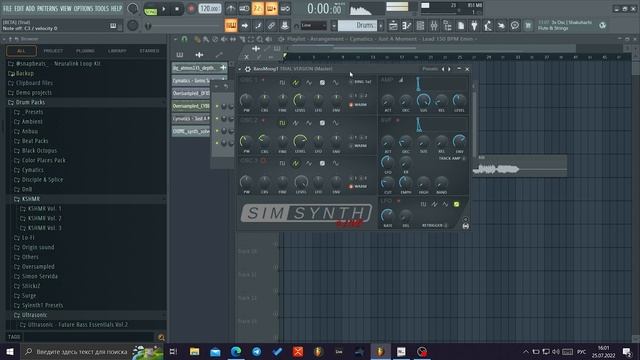The height and width of the screenshot is (360, 640).
Task: Click the AMP SUS knob
Action: [423, 100]
